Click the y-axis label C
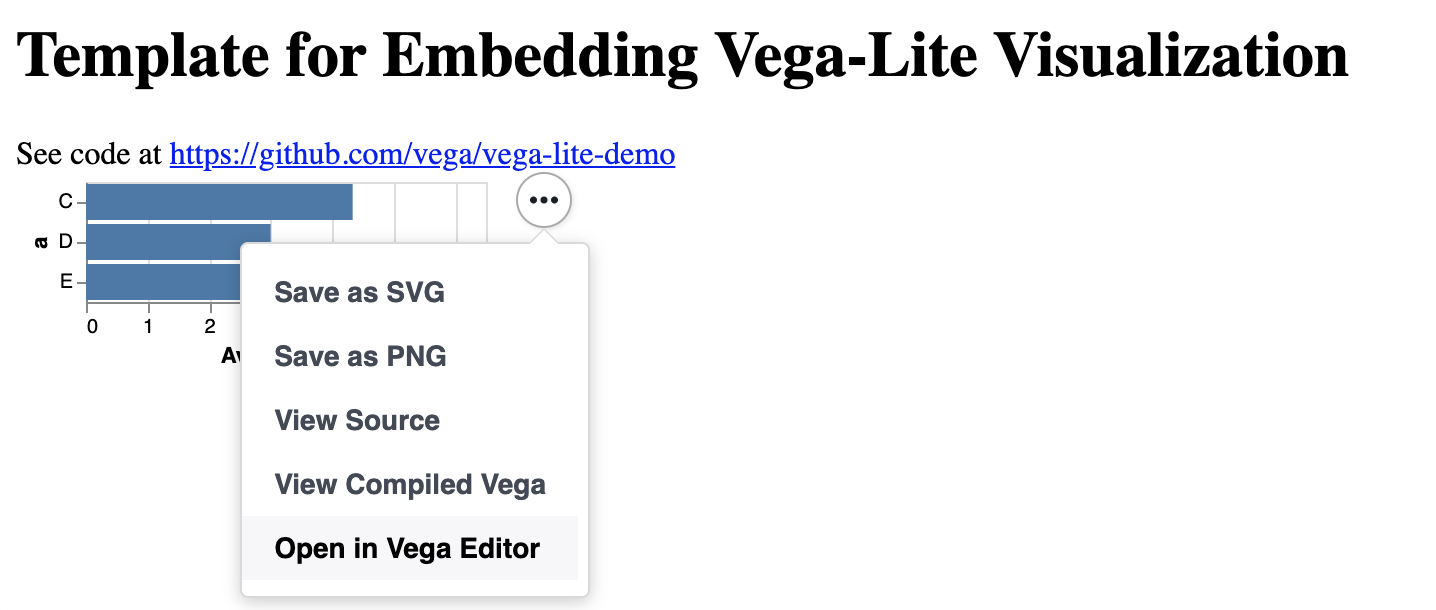This screenshot has height=610, width=1436. (x=66, y=202)
